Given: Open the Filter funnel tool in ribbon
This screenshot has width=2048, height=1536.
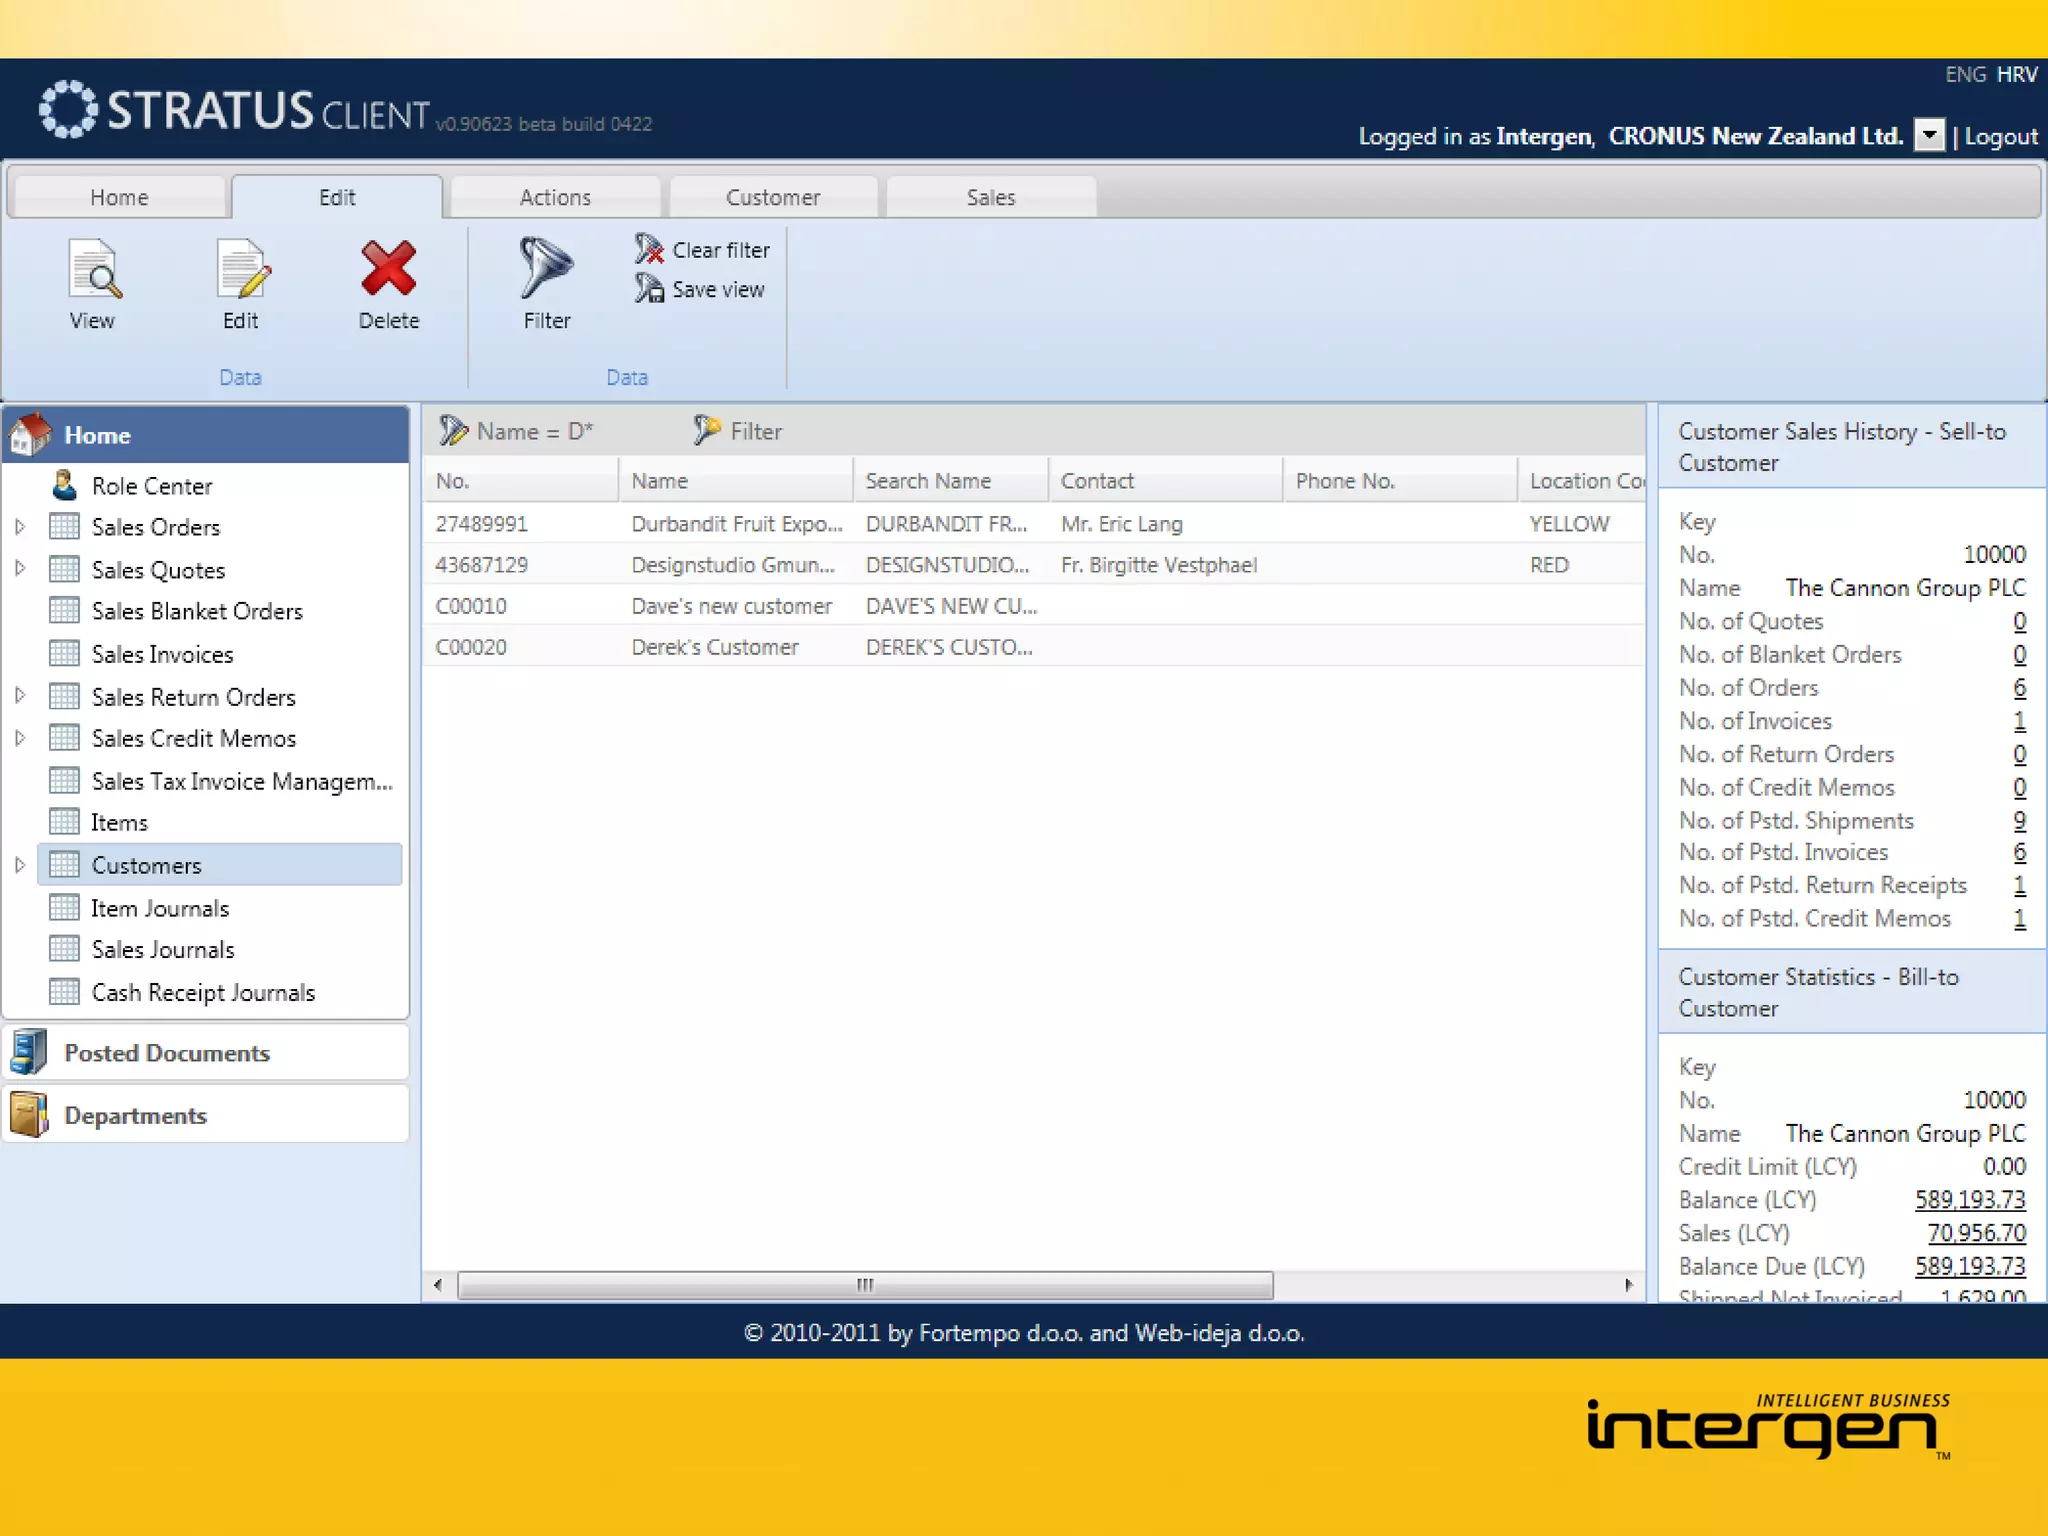Looking at the screenshot, I should (x=546, y=268).
